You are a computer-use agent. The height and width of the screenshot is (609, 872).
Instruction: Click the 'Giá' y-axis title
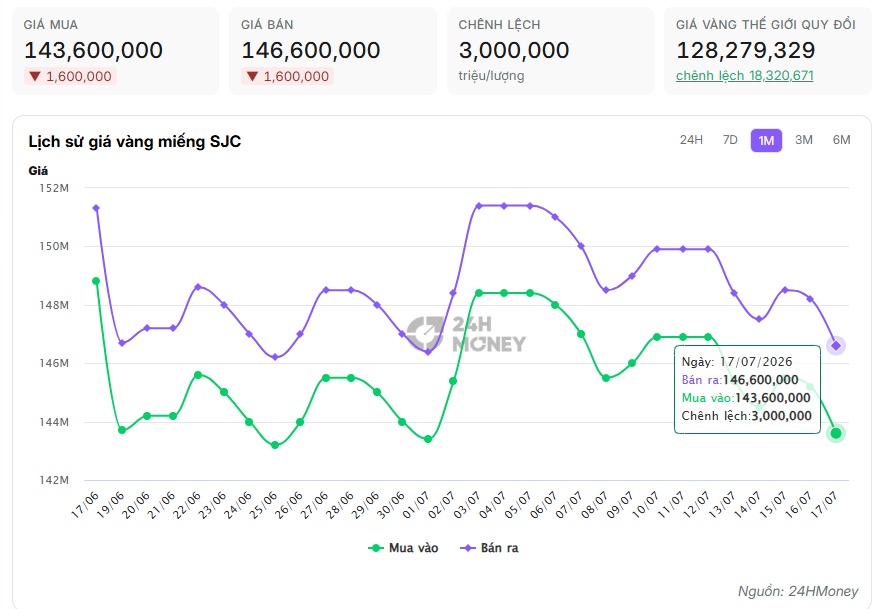(38, 171)
